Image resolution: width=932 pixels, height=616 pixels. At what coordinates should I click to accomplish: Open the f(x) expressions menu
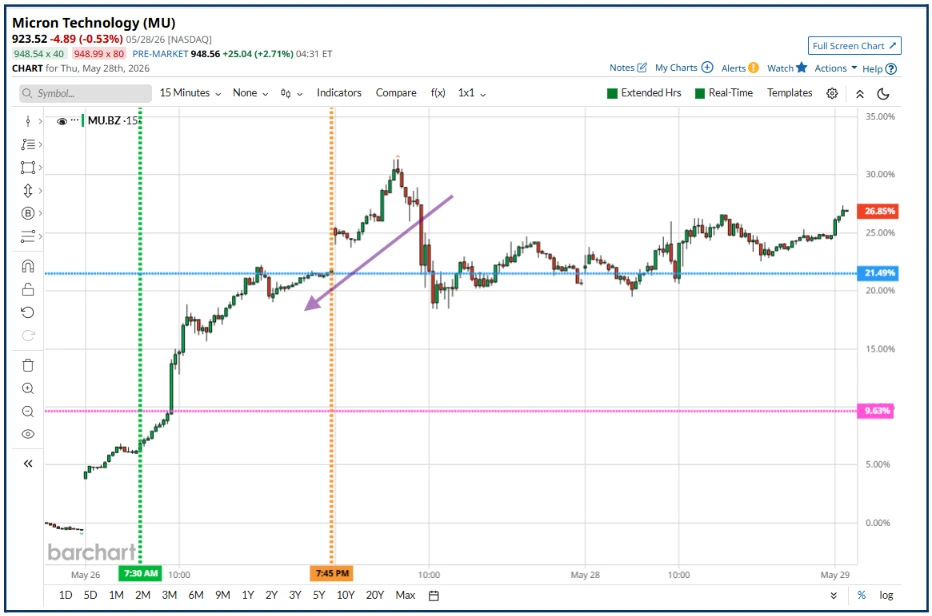point(438,93)
